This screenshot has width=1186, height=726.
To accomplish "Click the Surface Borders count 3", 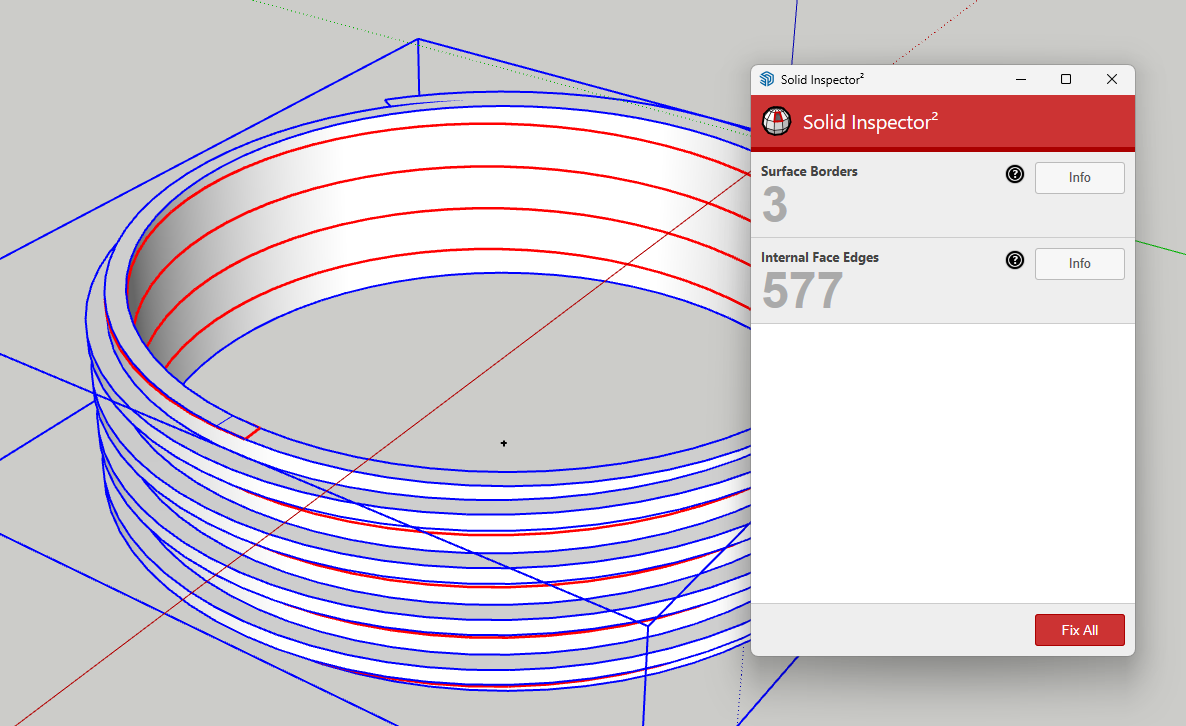I will coord(775,204).
